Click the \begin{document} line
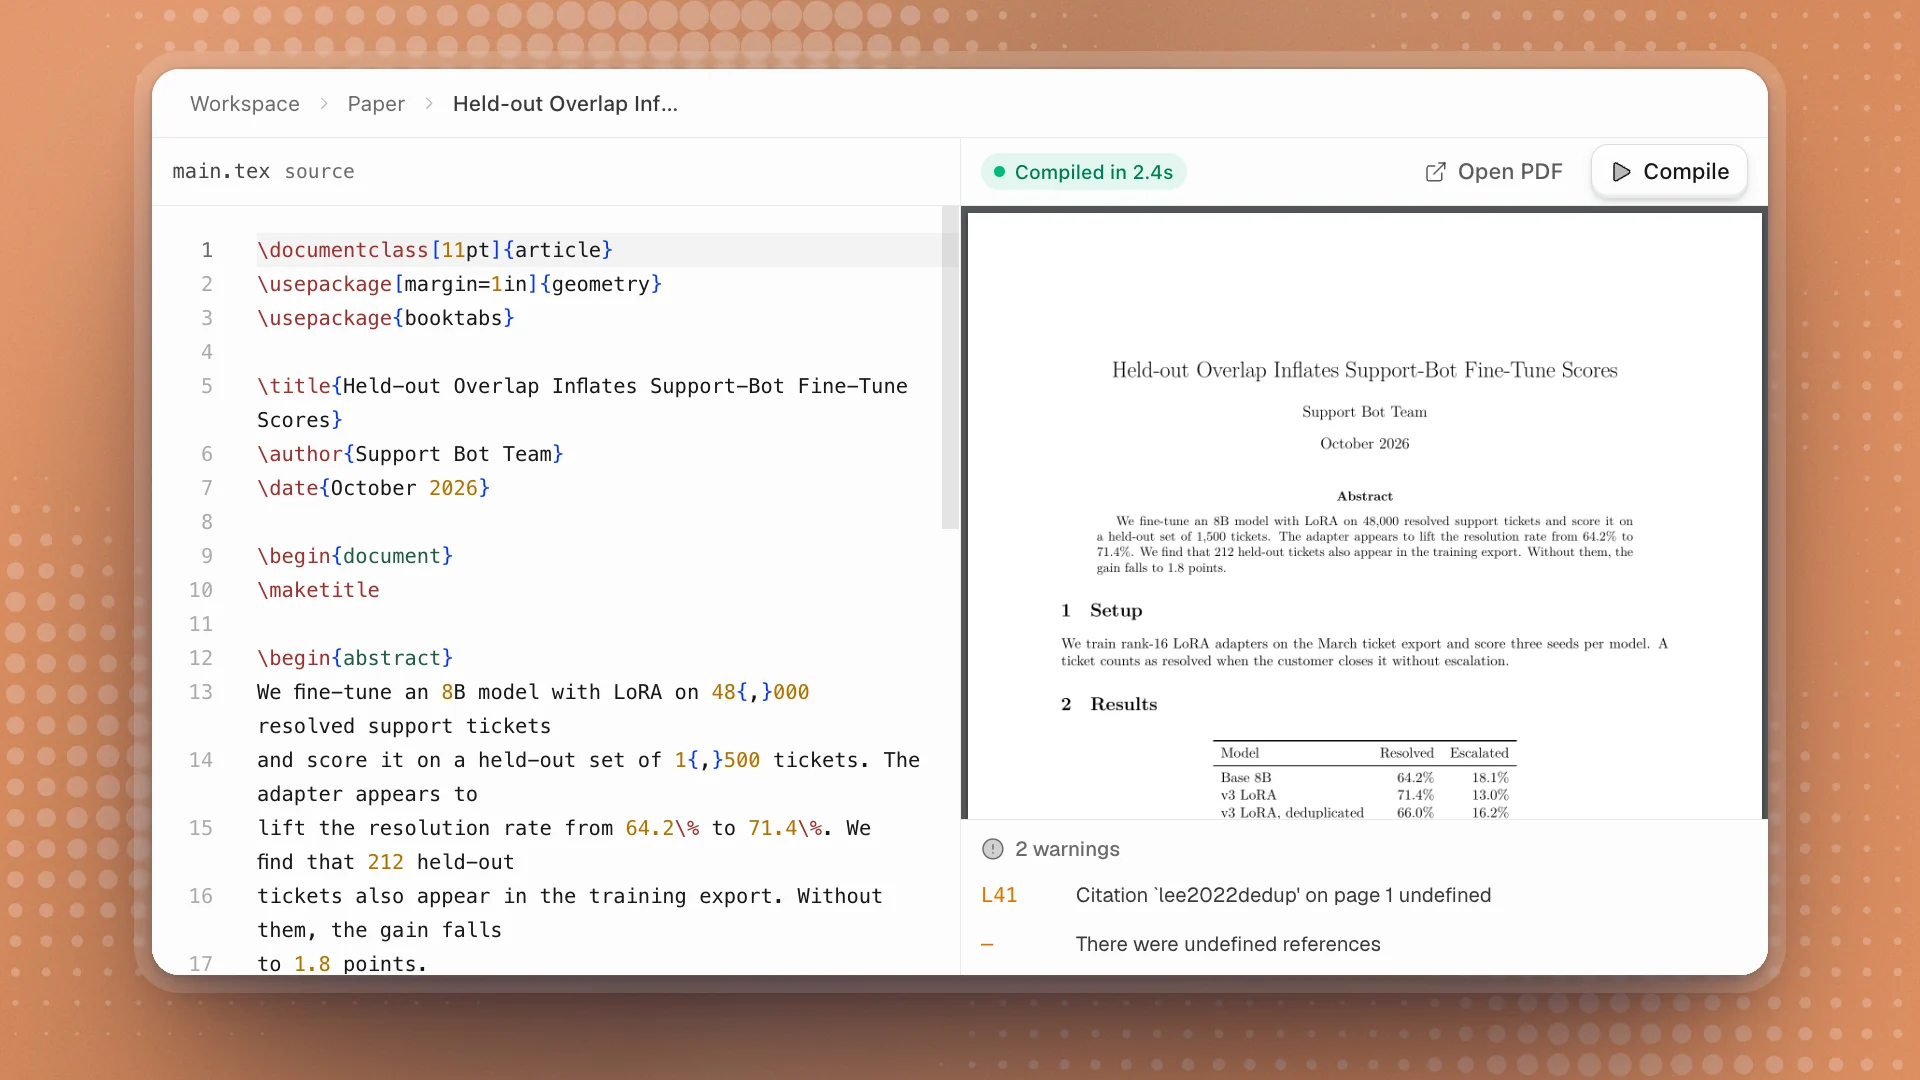Viewport: 1920px width, 1080px height. tap(355, 556)
